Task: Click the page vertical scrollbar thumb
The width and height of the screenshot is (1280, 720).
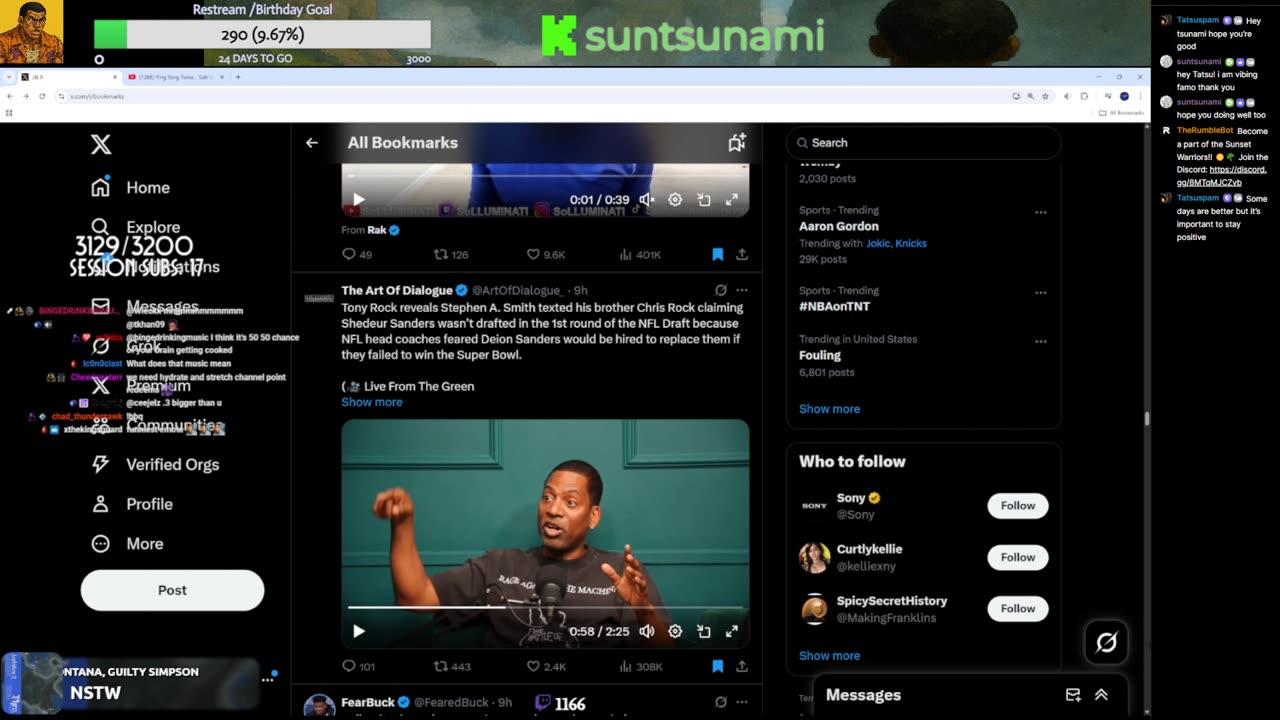Action: [1147, 419]
